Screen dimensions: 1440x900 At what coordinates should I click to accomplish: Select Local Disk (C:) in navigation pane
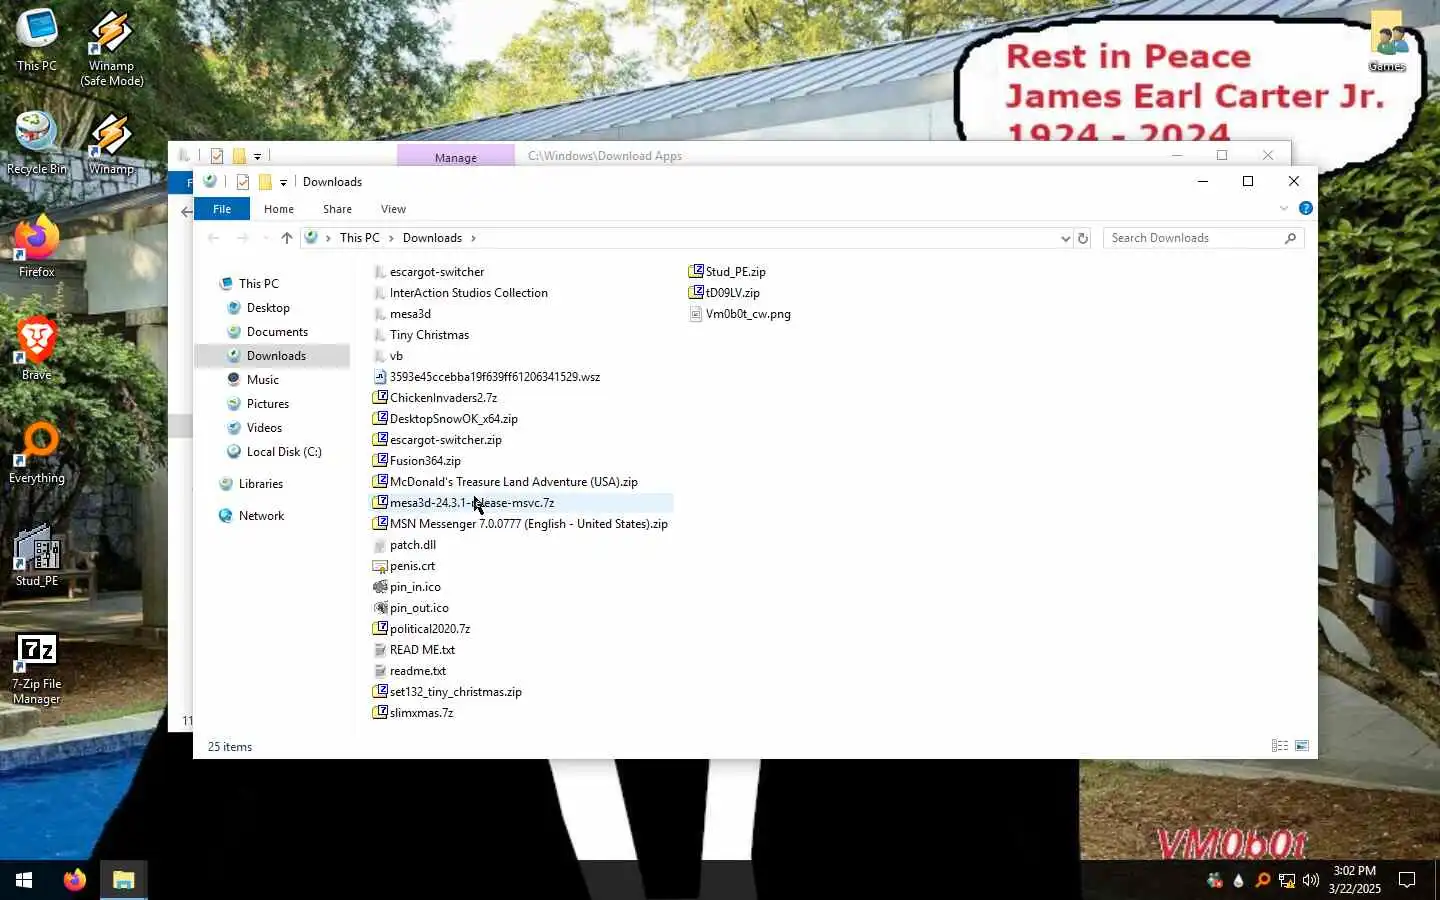click(284, 452)
